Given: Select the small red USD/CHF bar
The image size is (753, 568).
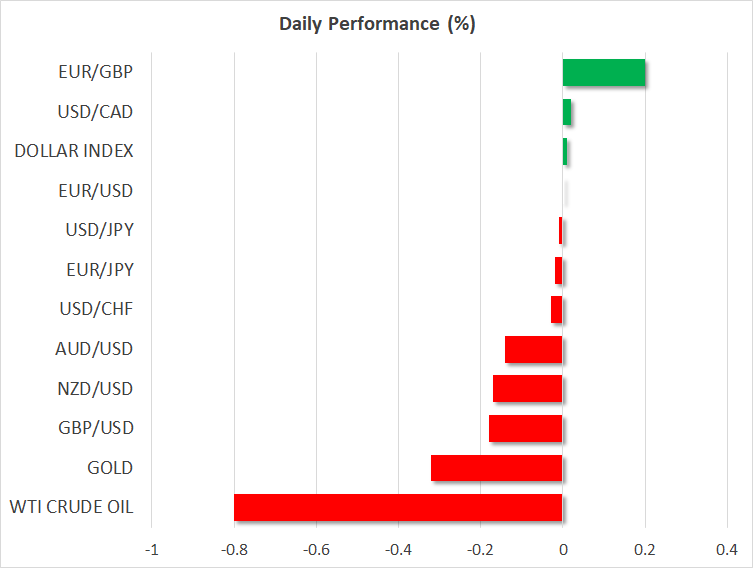Looking at the screenshot, I should (x=557, y=310).
